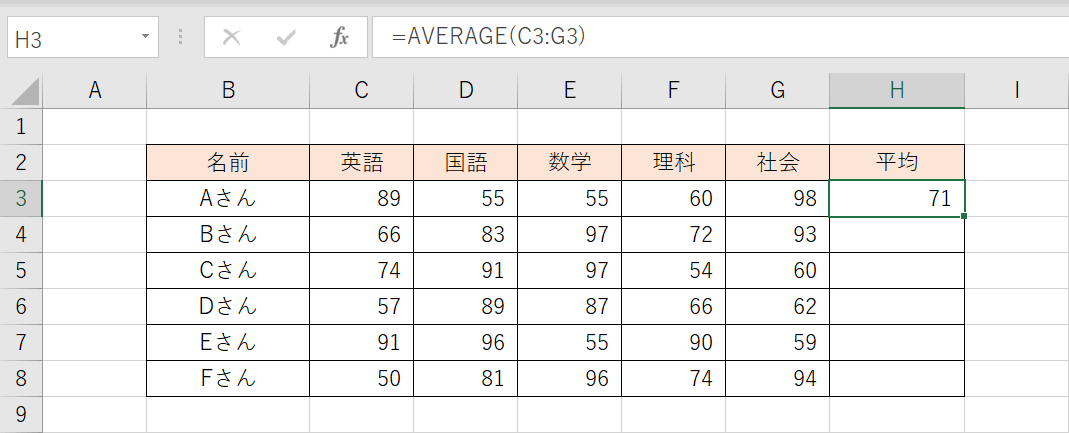
Task: Select column C header
Action: coord(362,90)
